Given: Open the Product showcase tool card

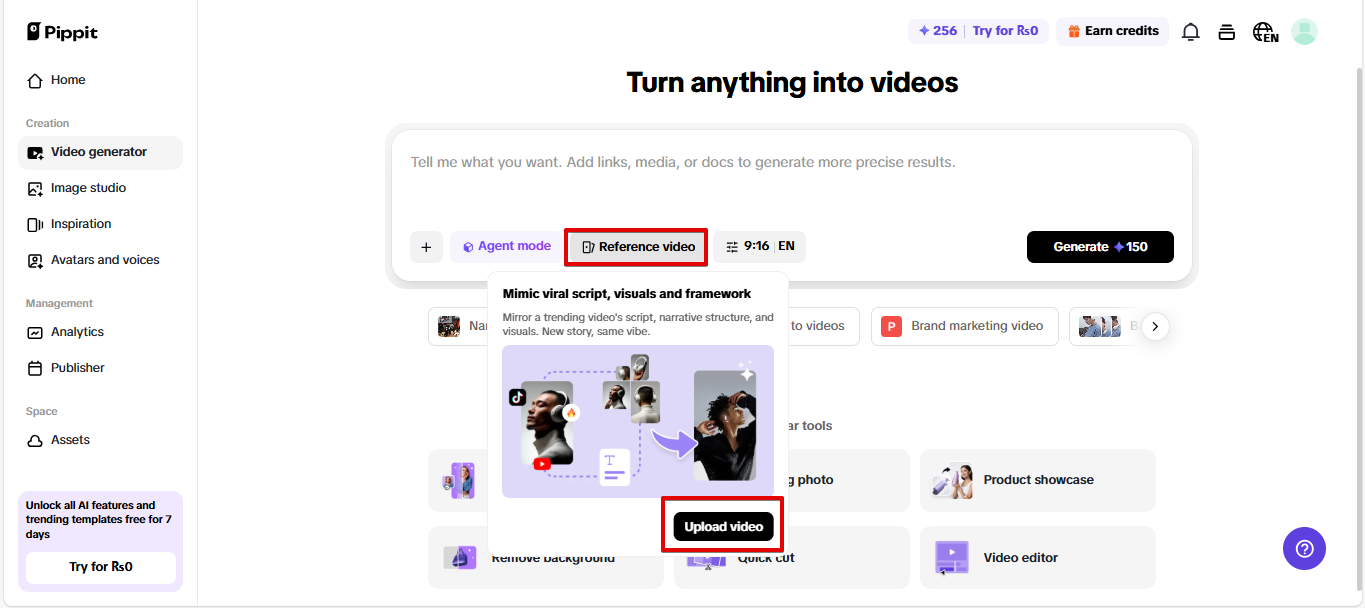Looking at the screenshot, I should pyautogui.click(x=1037, y=480).
